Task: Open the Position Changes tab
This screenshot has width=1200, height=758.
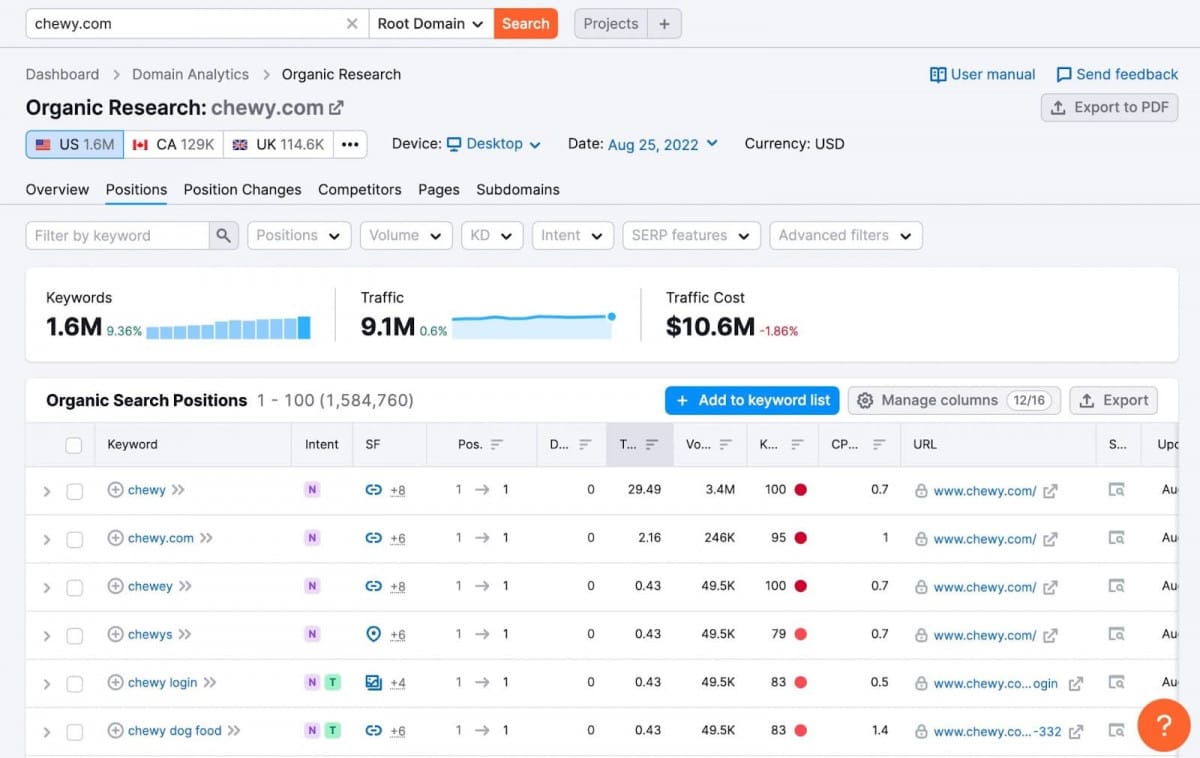Action: [x=242, y=189]
